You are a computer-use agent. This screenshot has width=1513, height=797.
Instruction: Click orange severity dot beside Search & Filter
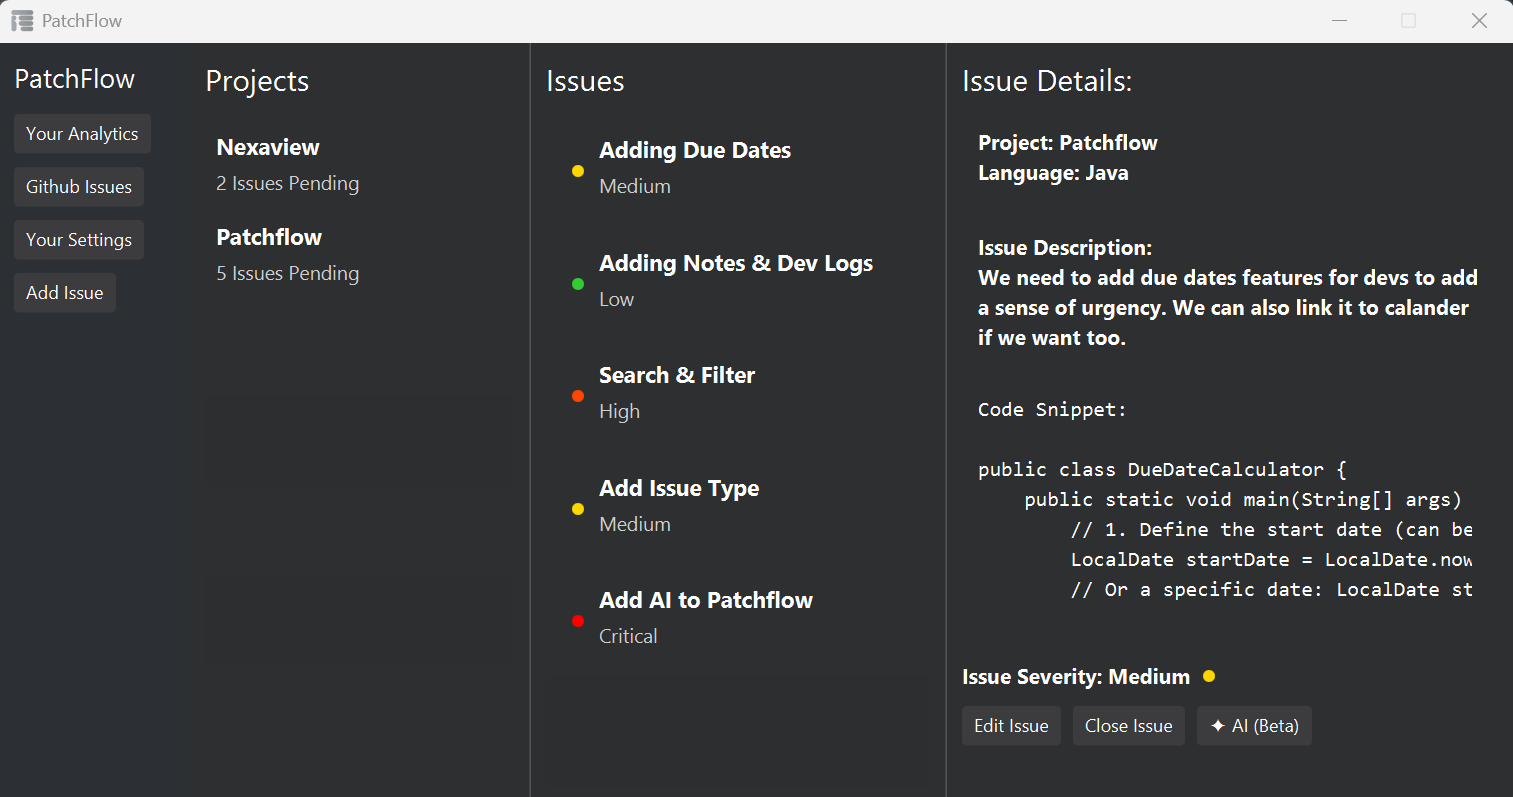pos(578,396)
